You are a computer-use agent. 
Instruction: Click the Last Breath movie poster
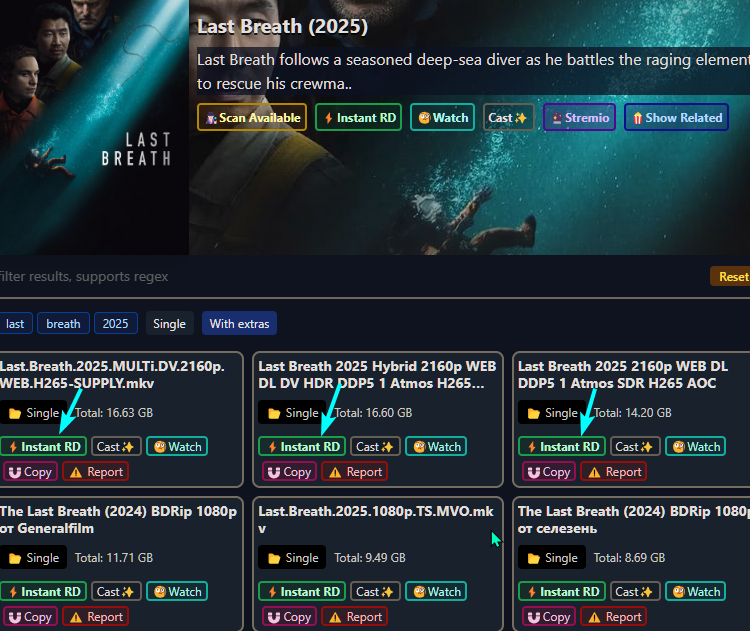(x=94, y=127)
